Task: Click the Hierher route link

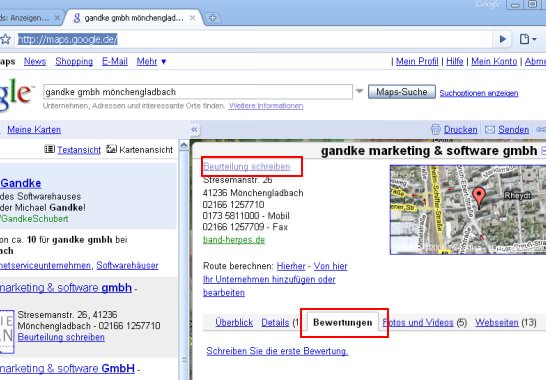Action: coord(291,266)
